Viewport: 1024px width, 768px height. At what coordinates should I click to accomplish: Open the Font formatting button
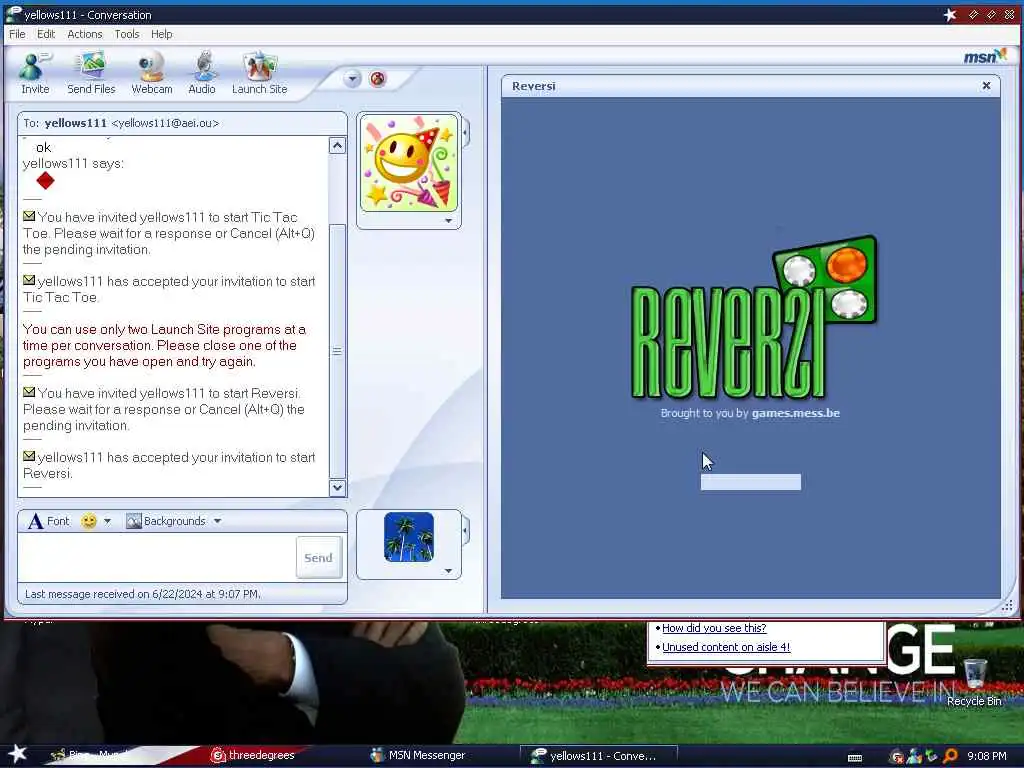pos(48,521)
